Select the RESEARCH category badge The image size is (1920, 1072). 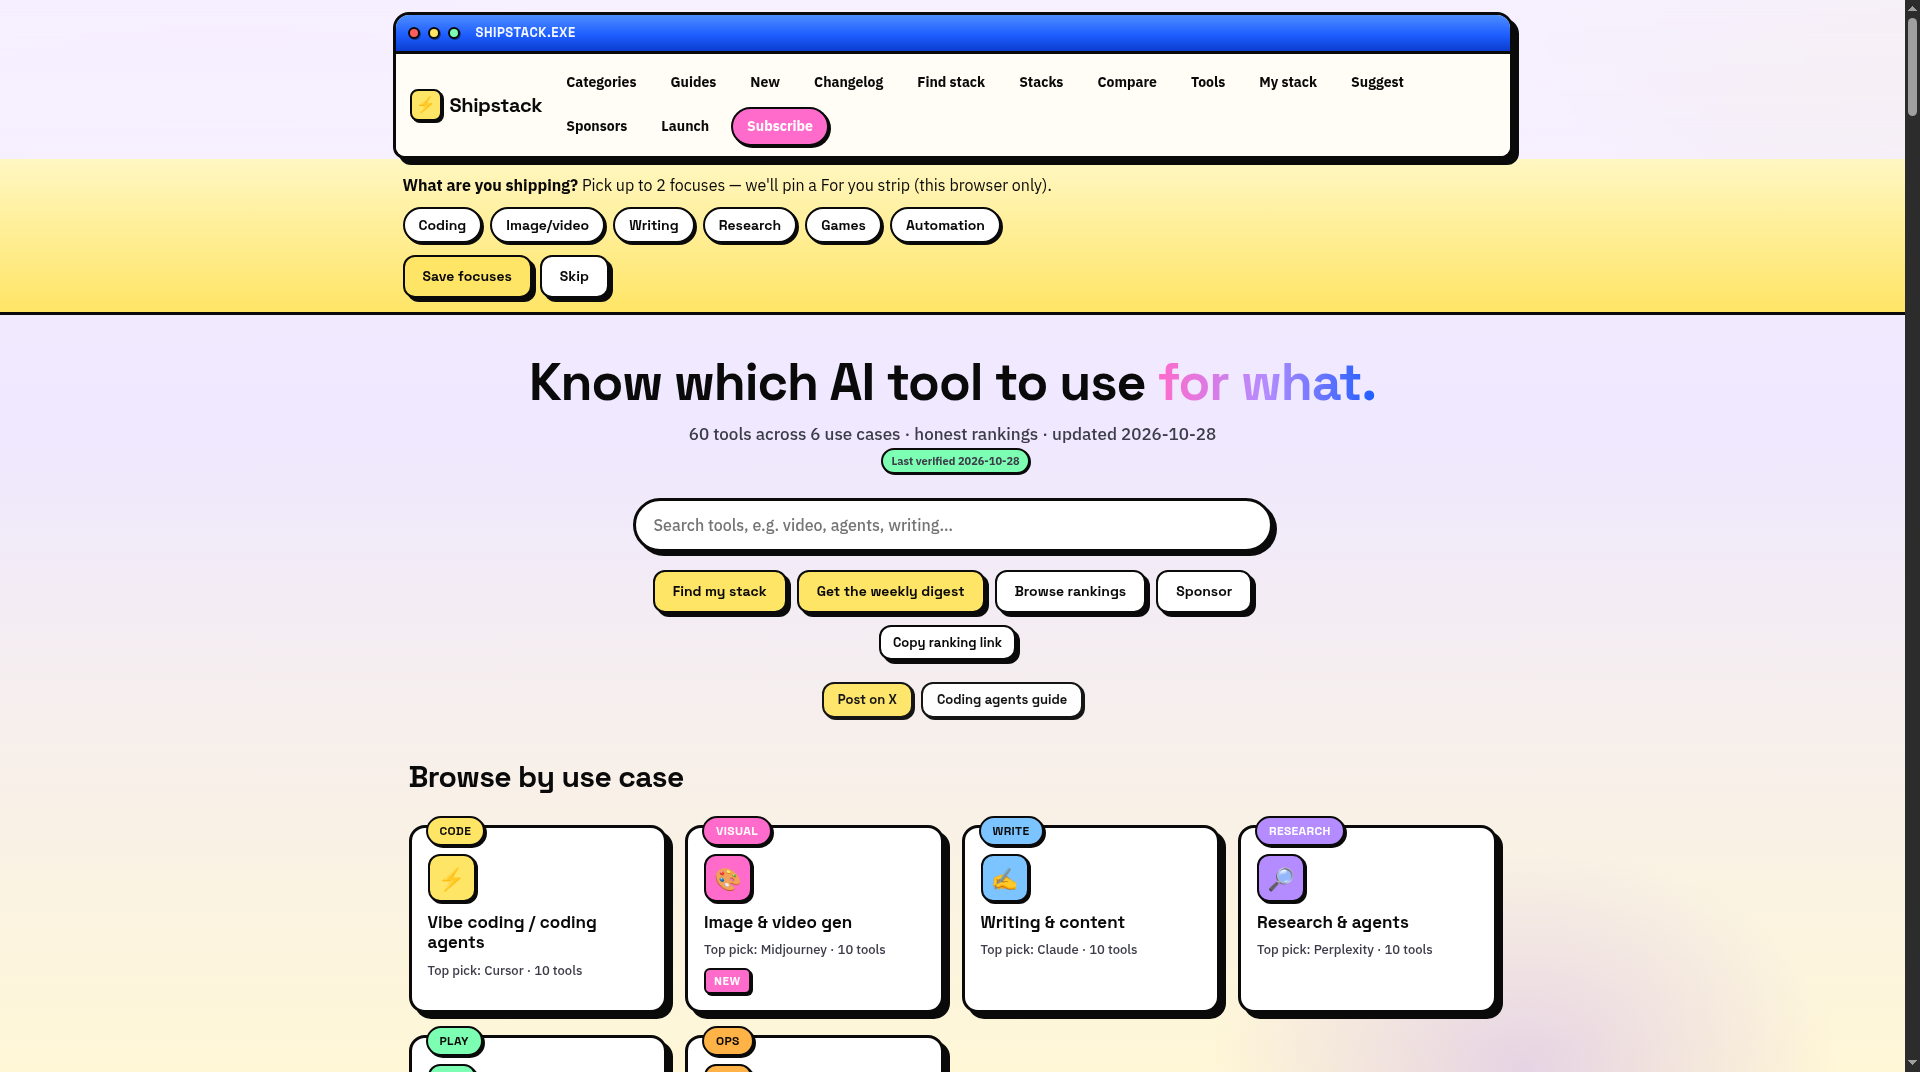[x=1300, y=831]
